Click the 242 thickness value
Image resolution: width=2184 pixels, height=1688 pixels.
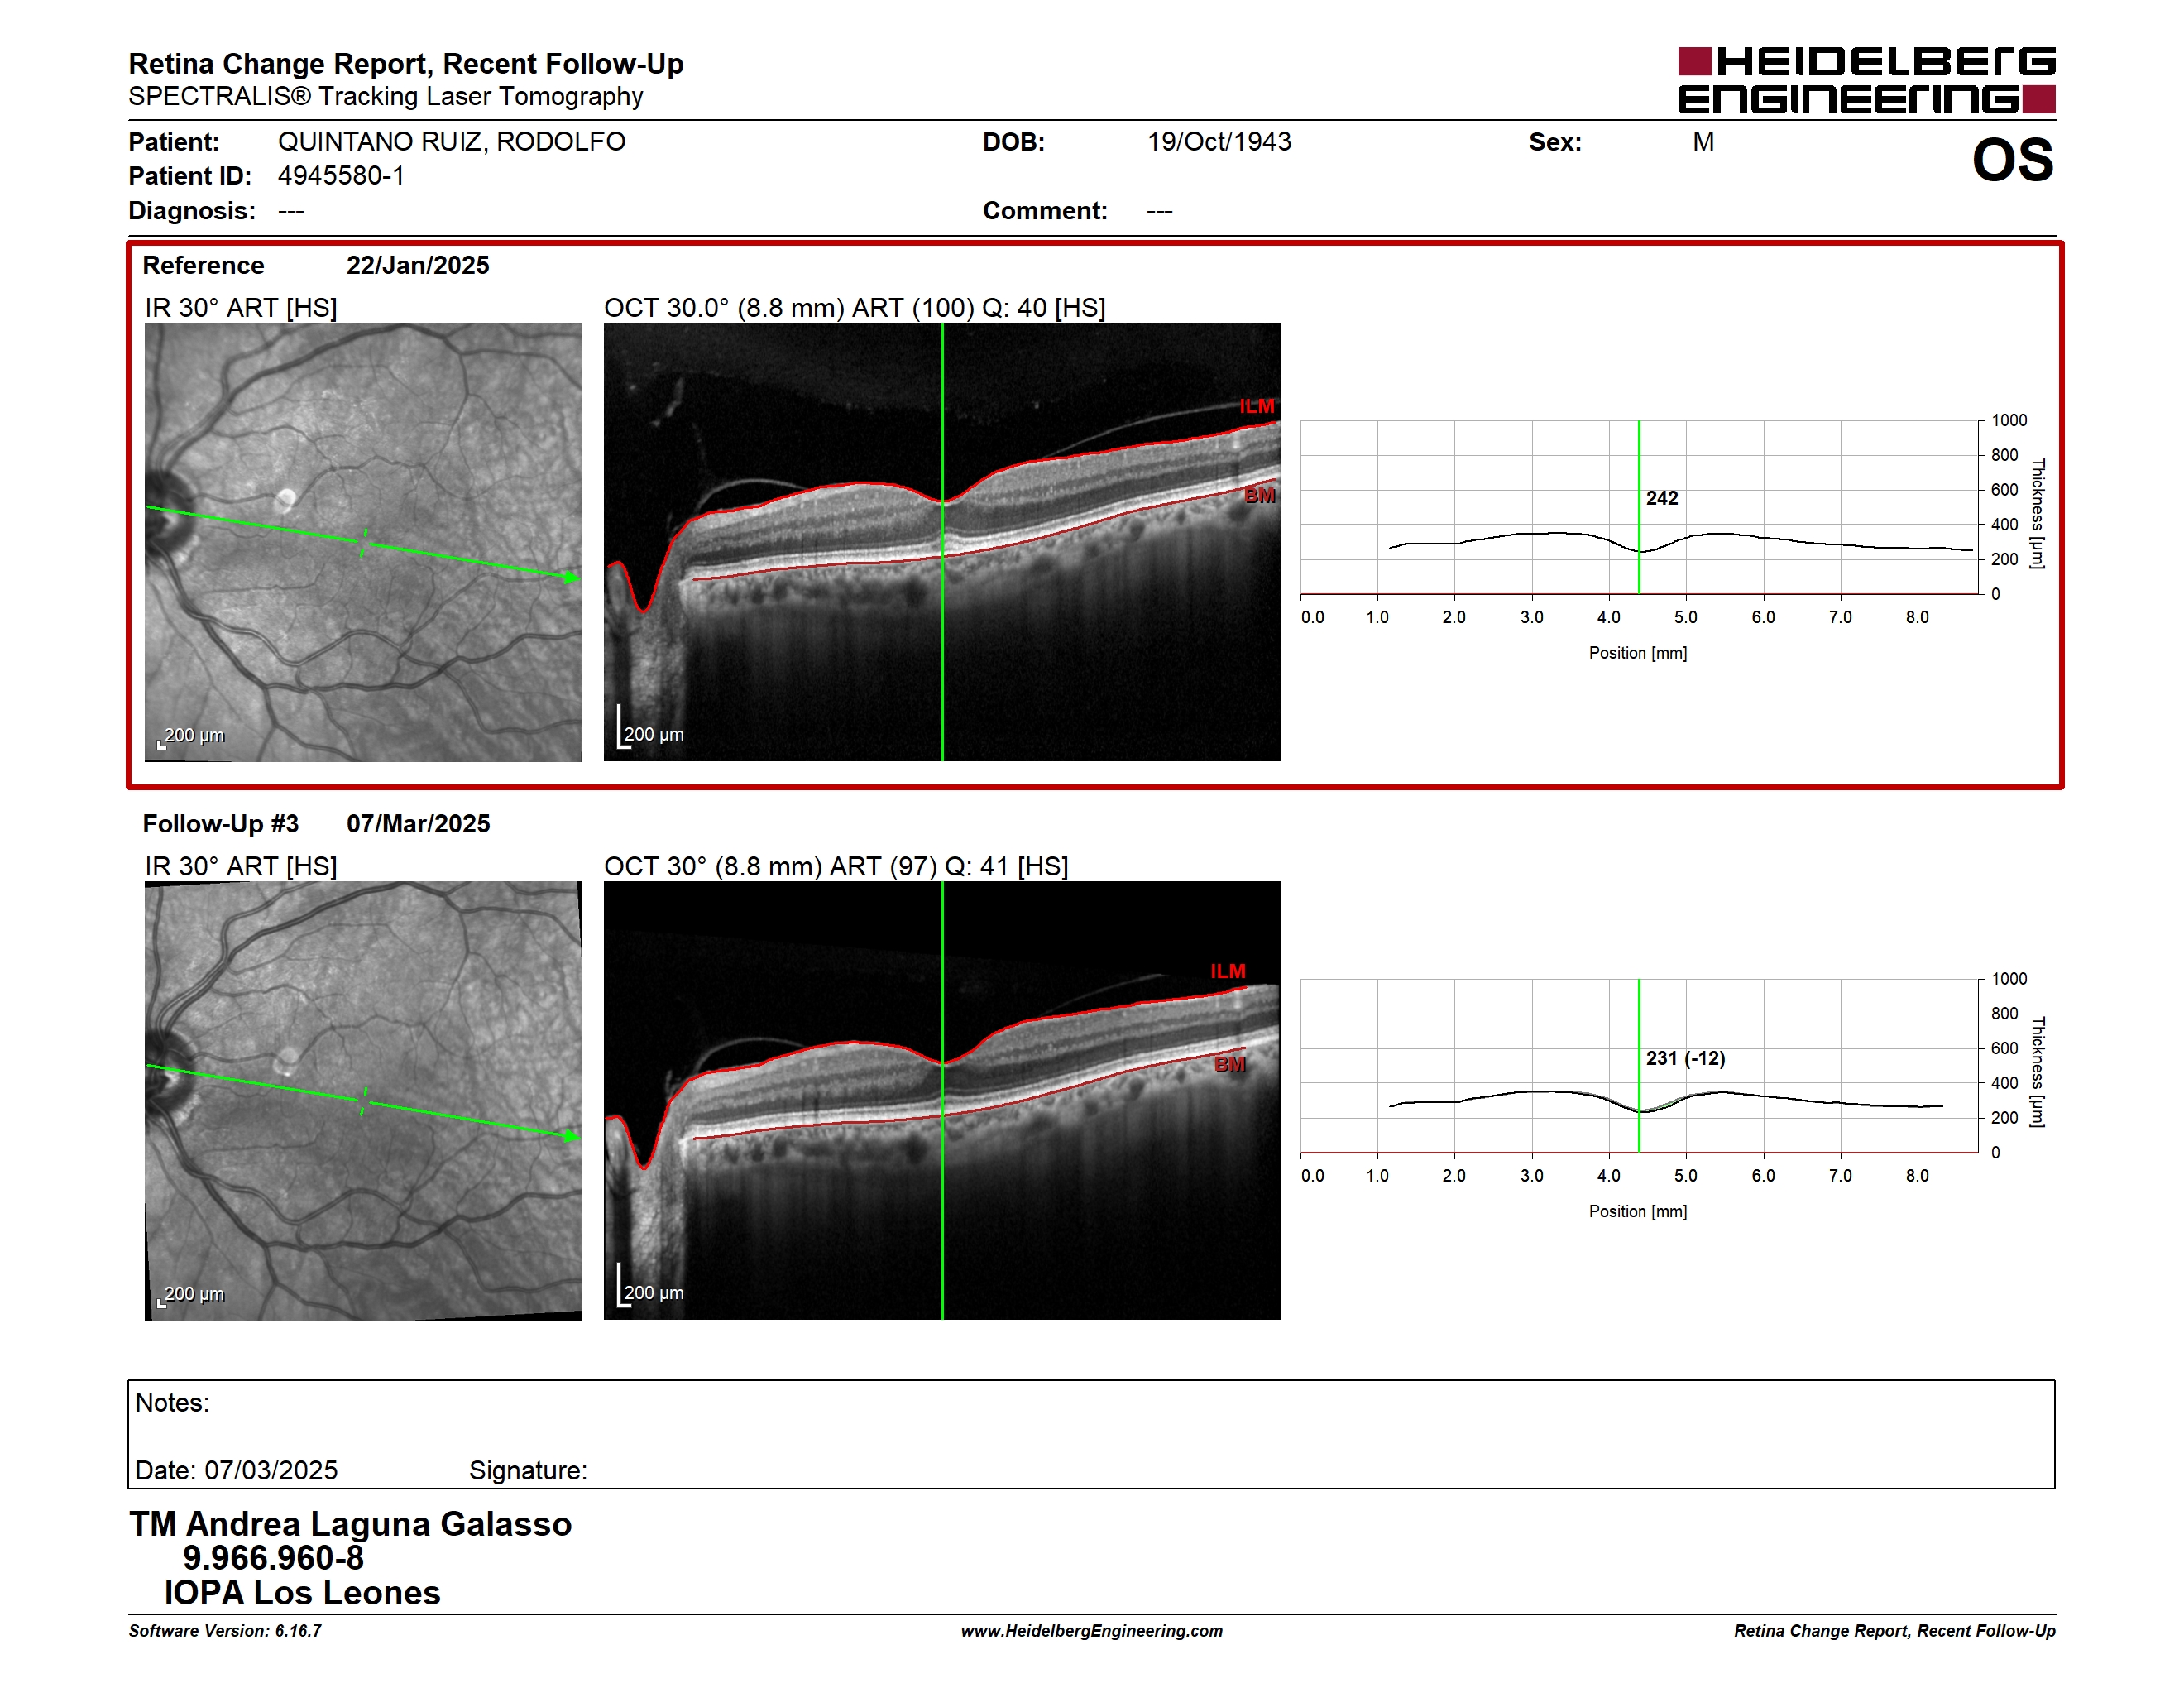[1662, 498]
